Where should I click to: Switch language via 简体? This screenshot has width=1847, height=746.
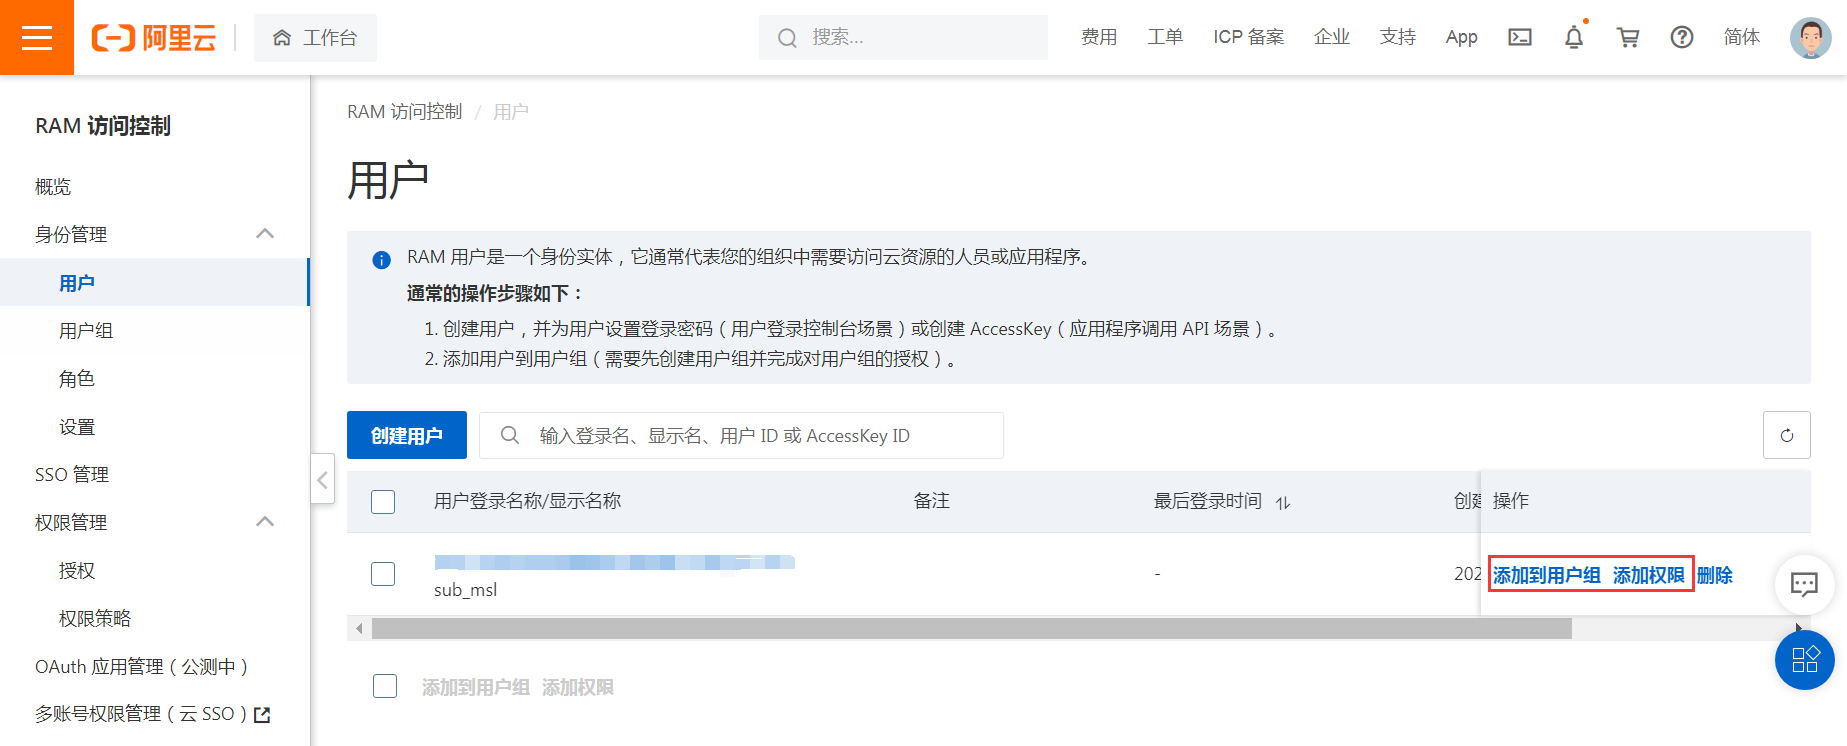click(1741, 37)
